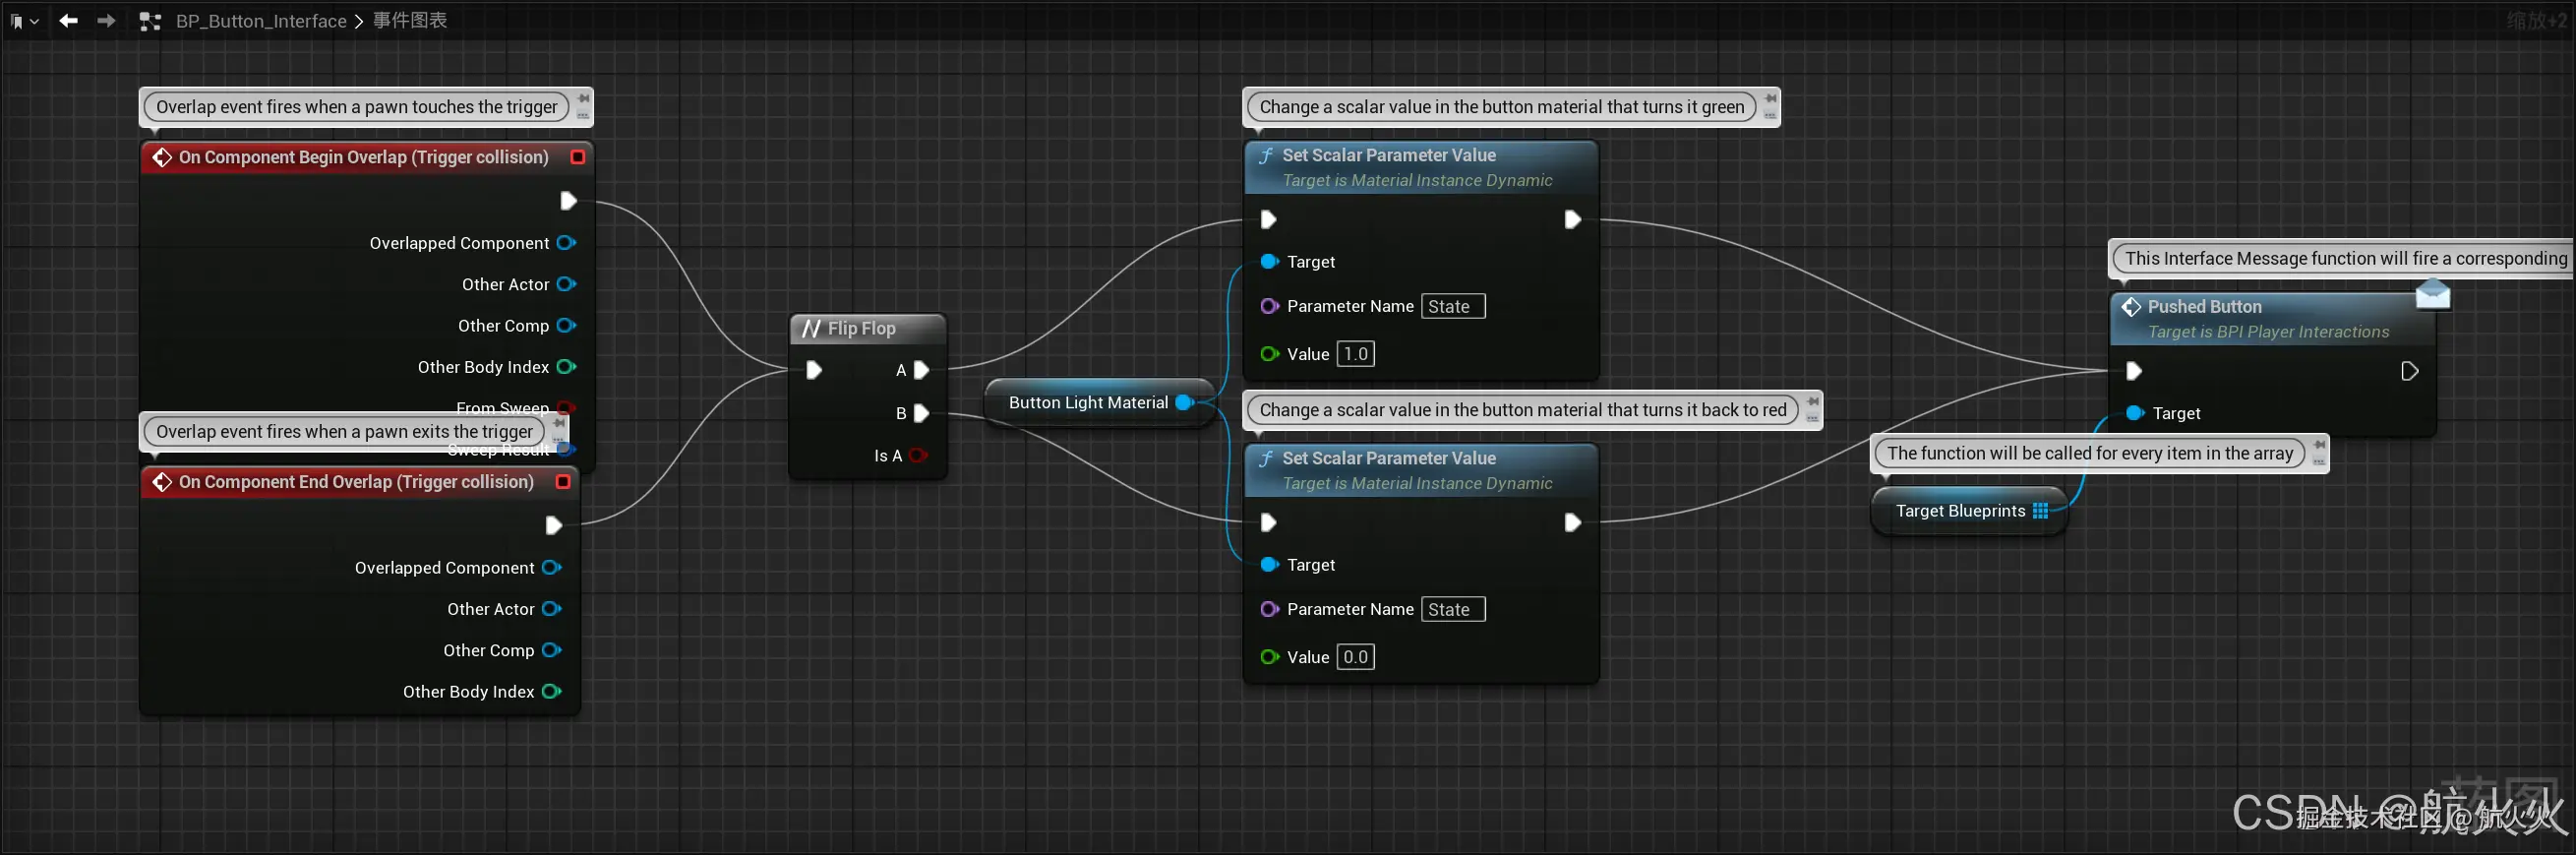
Task: Select the 事件图表 breadcrumb entry
Action: point(410,21)
